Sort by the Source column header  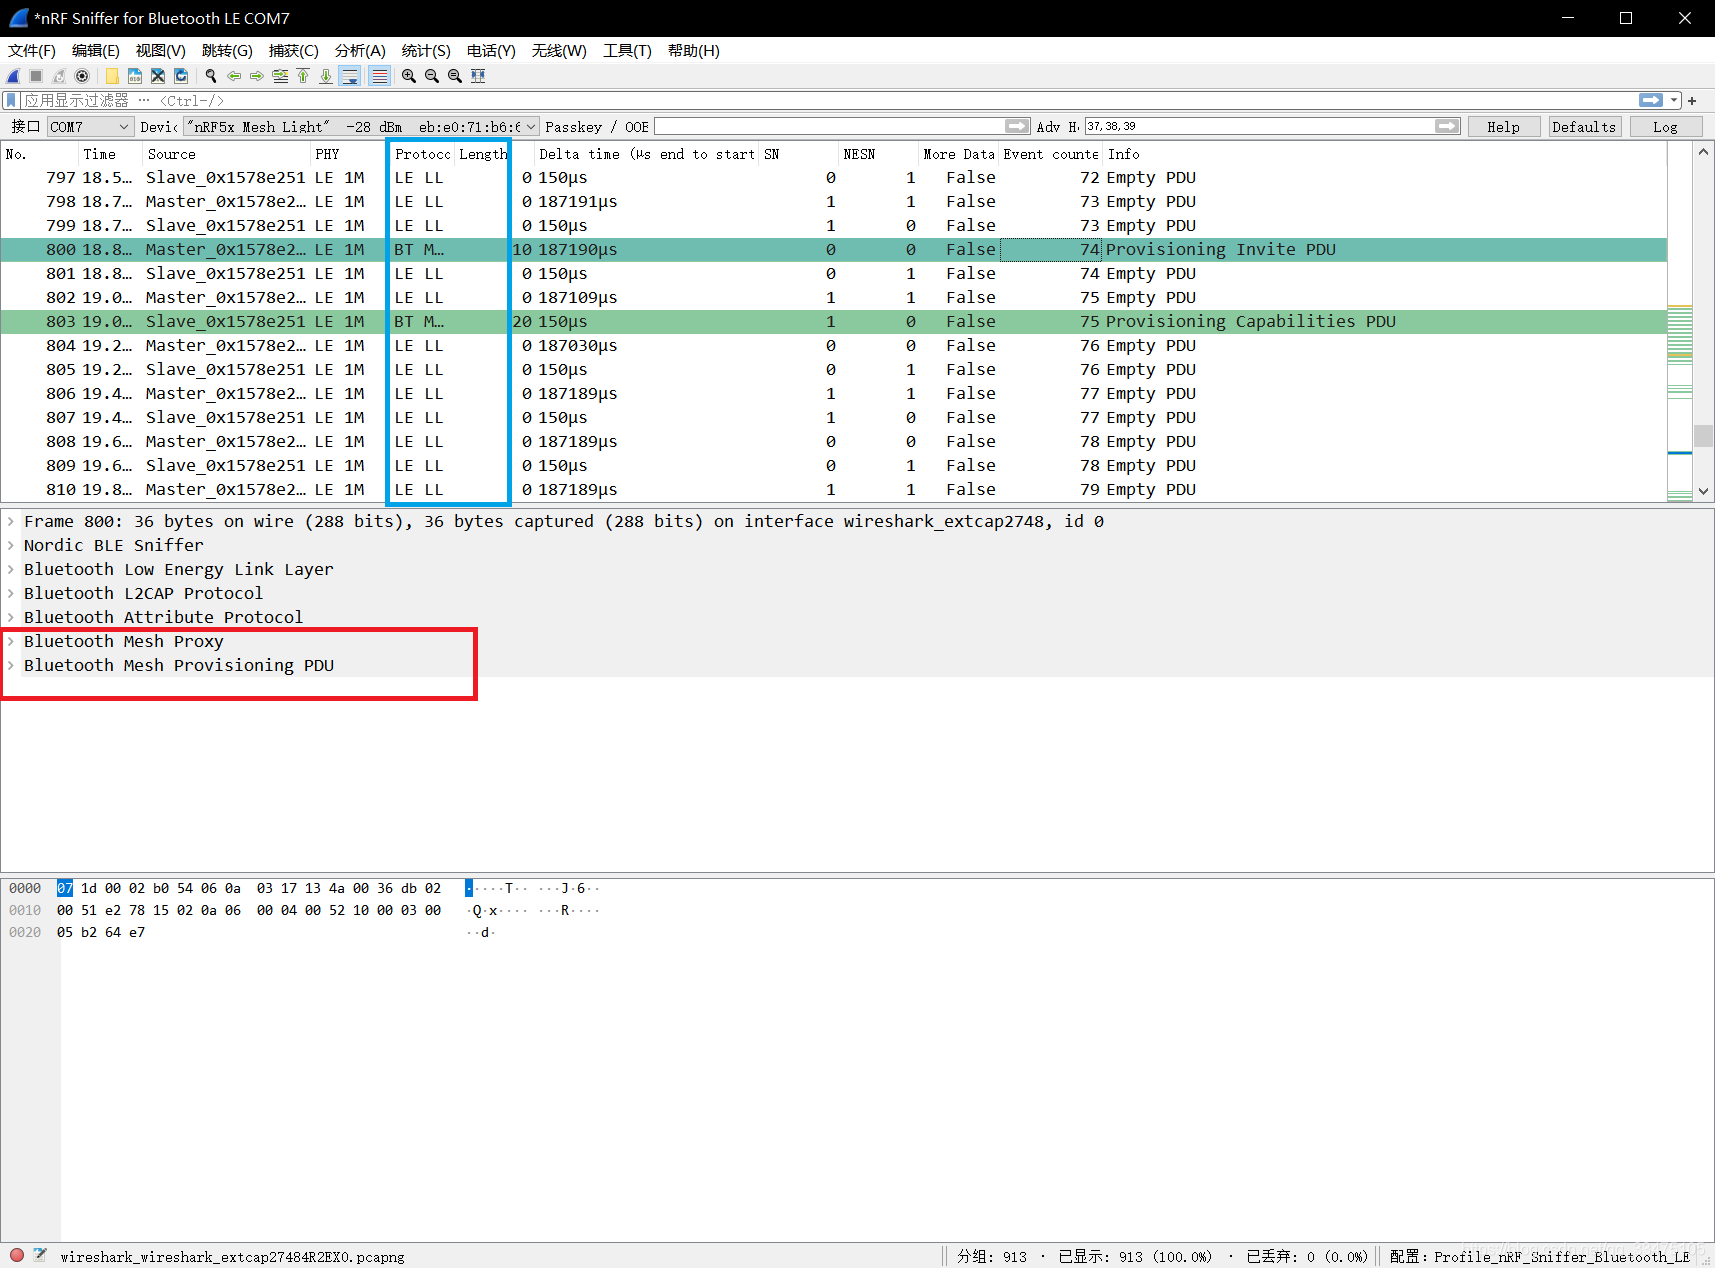click(225, 154)
